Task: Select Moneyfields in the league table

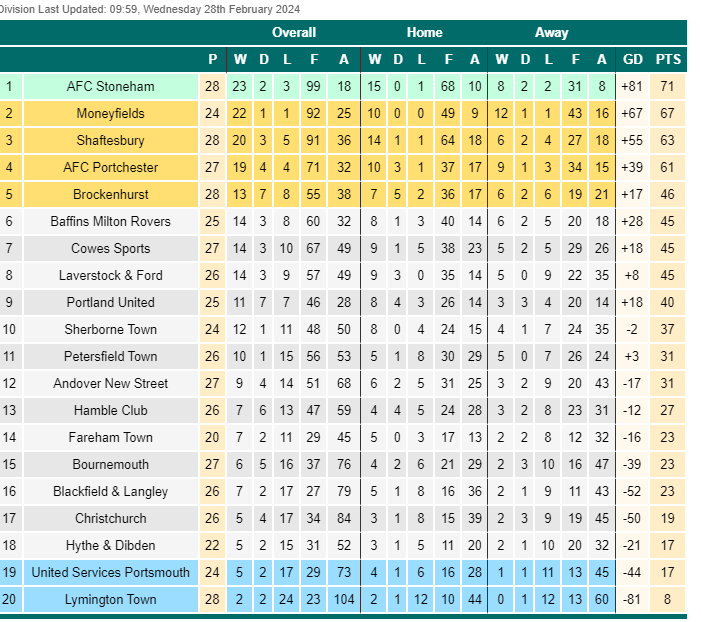Action: pos(110,114)
